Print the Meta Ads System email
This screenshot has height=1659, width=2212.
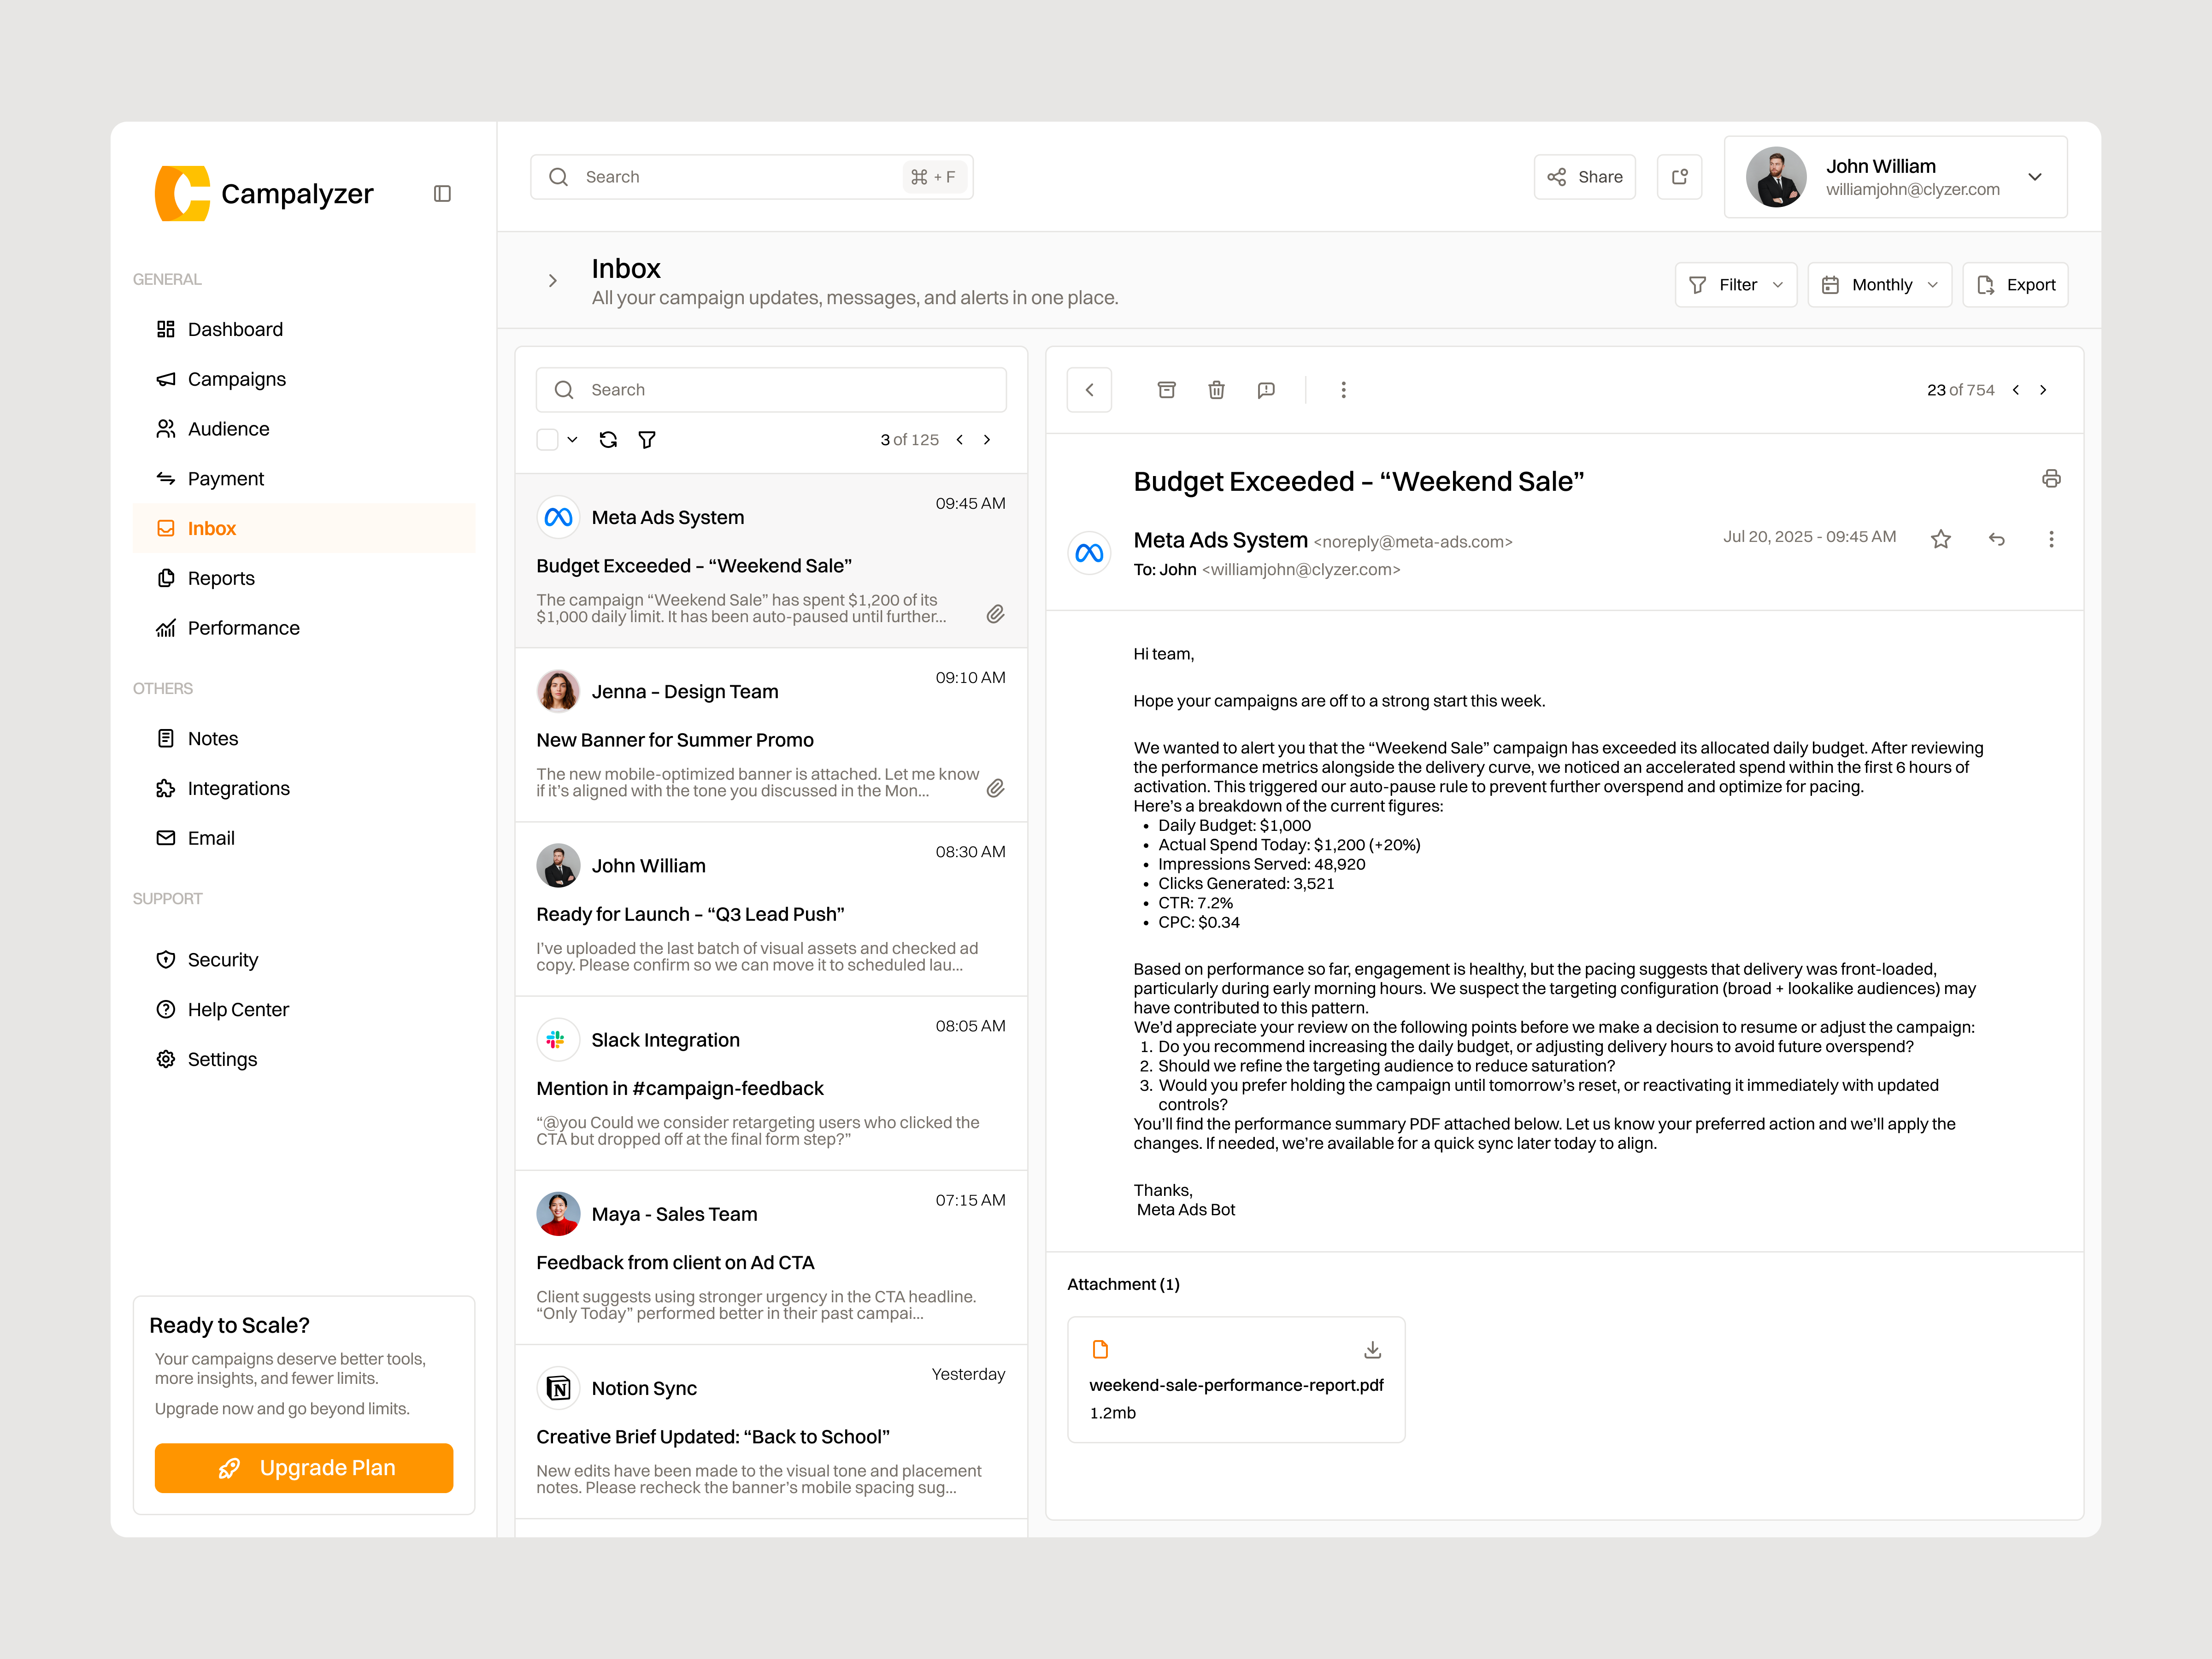pyautogui.click(x=2052, y=479)
